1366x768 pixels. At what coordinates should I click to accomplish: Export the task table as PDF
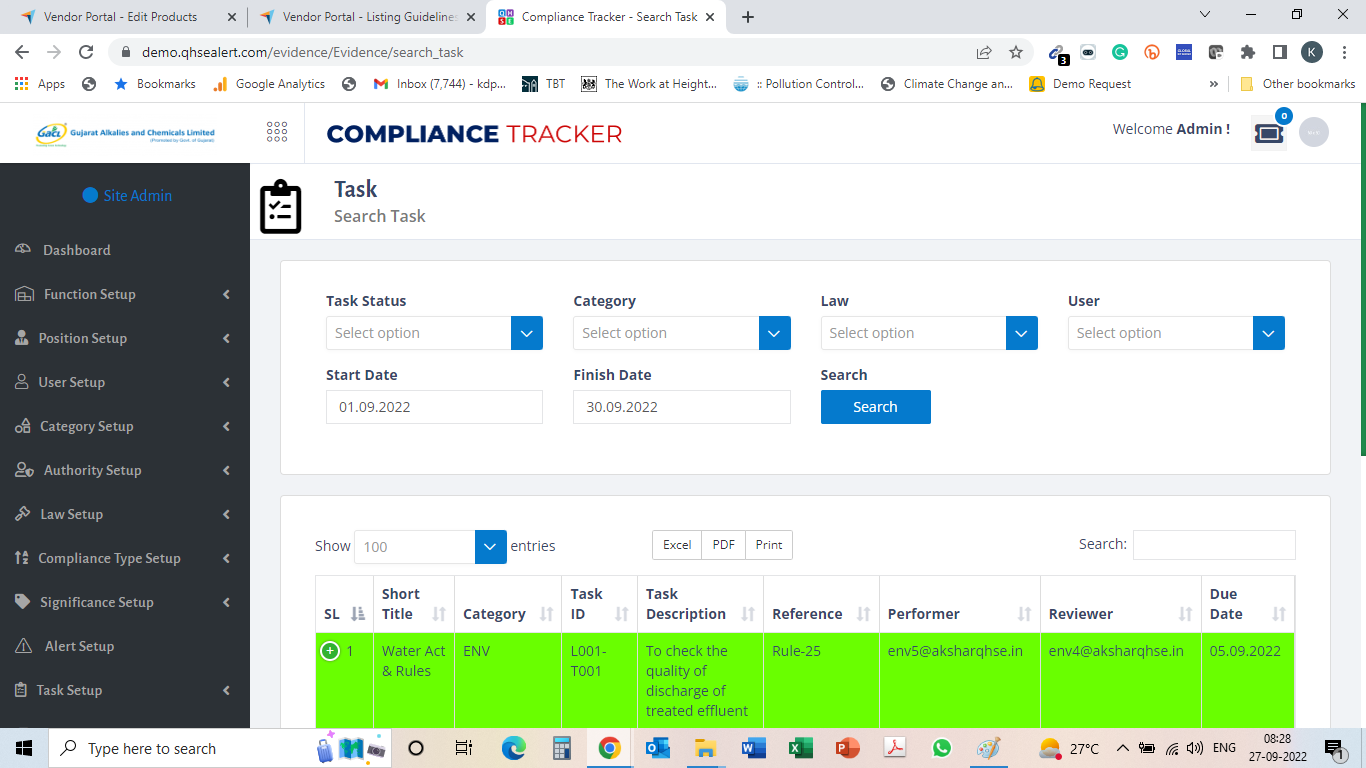[x=722, y=544]
